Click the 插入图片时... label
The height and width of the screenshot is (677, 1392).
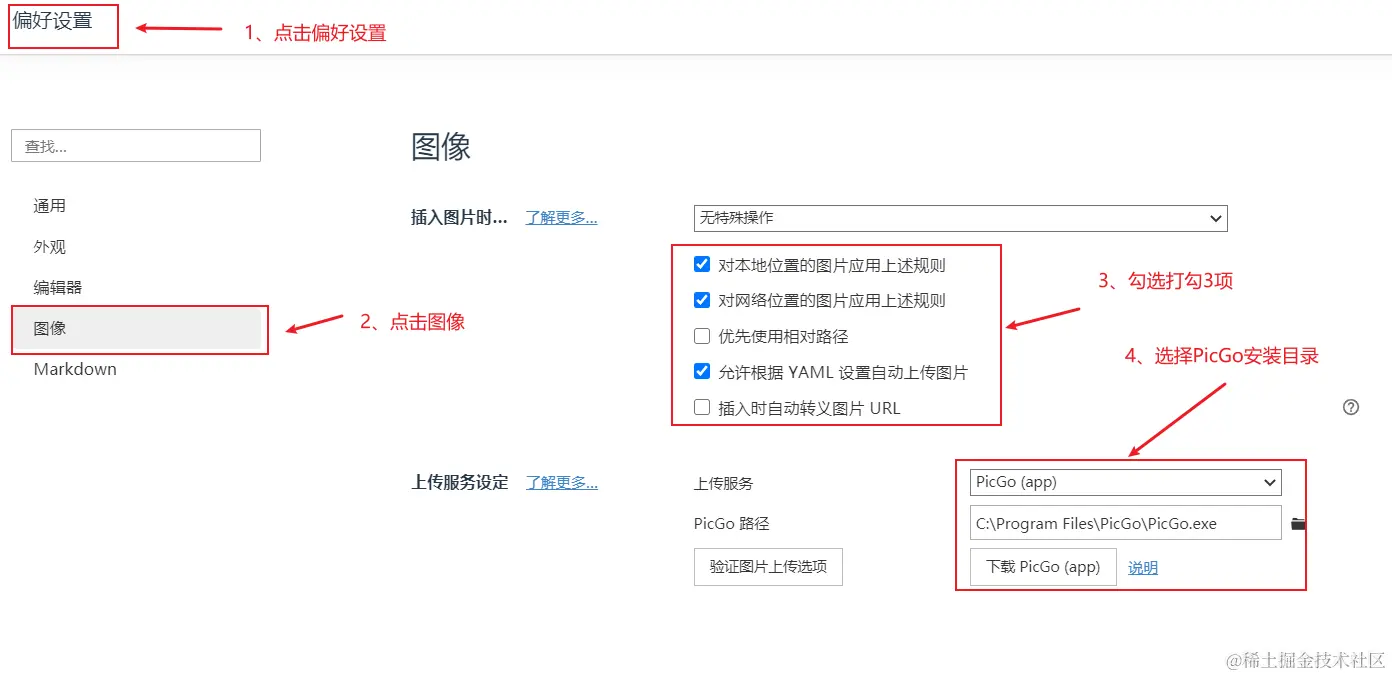click(x=459, y=217)
